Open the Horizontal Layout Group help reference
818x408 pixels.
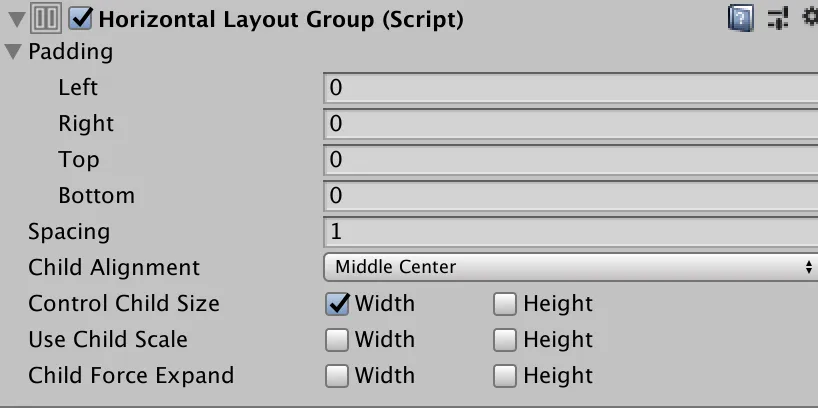(739, 17)
